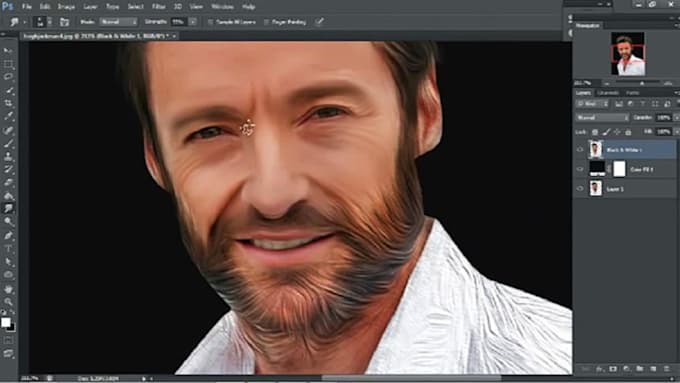Toggle adjustment layer filter icon
The image size is (680, 383).
[631, 104]
